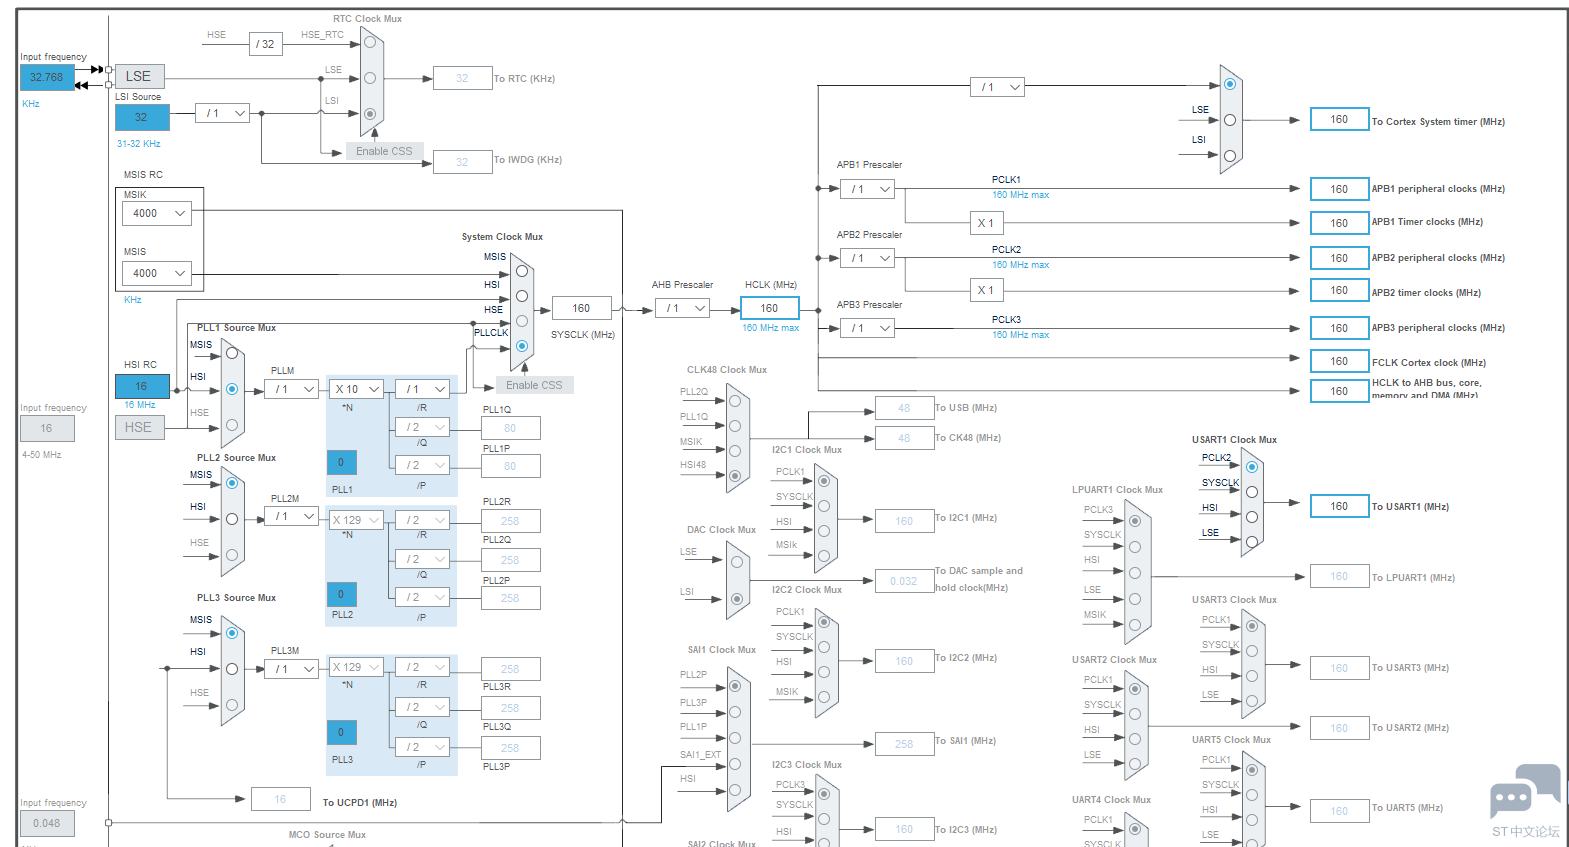Viewport: 1569px width, 847px height.
Task: Select HSI in PLL1 Source Mux
Action: 232,389
